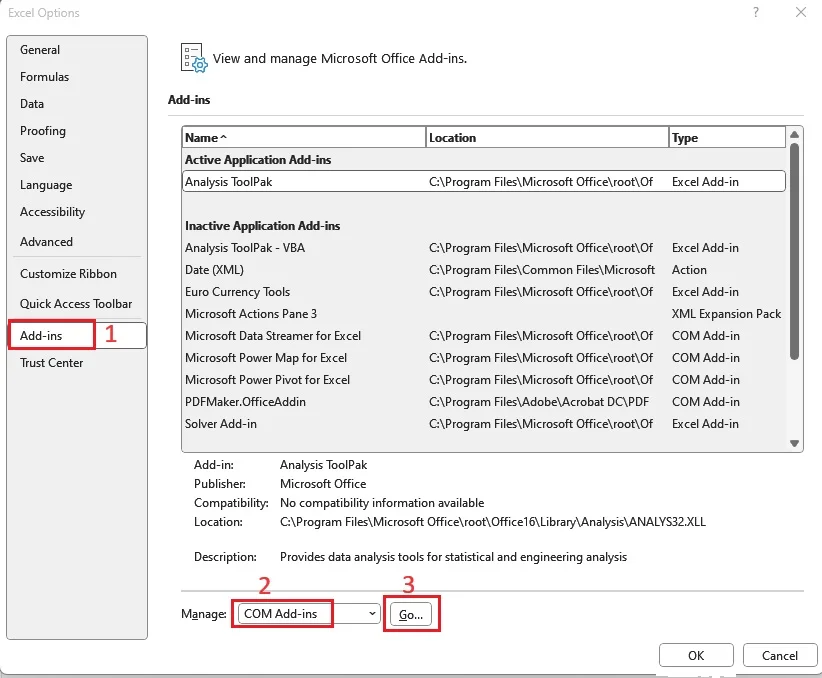The image size is (822, 678).
Task: Click the Add-ins gear icon in header
Action: pos(193,58)
